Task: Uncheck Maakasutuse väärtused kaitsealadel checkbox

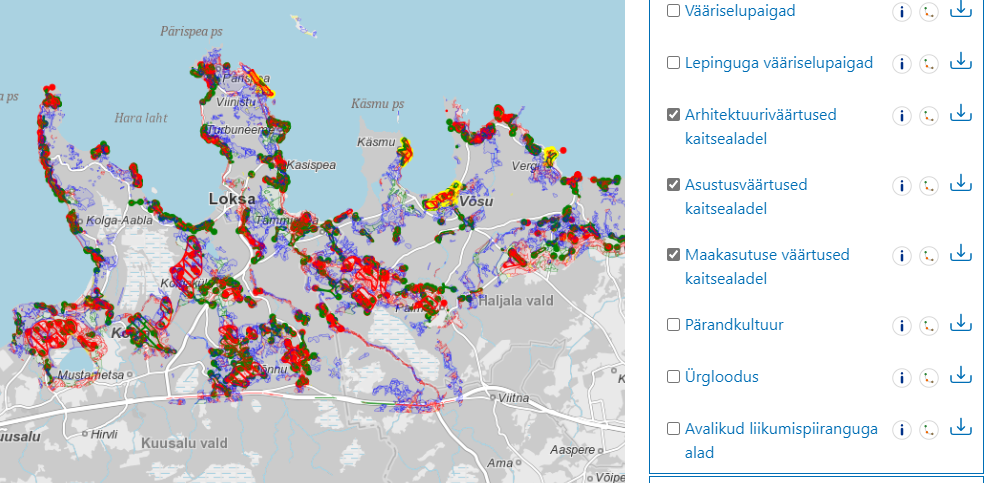Action: pyautogui.click(x=673, y=255)
